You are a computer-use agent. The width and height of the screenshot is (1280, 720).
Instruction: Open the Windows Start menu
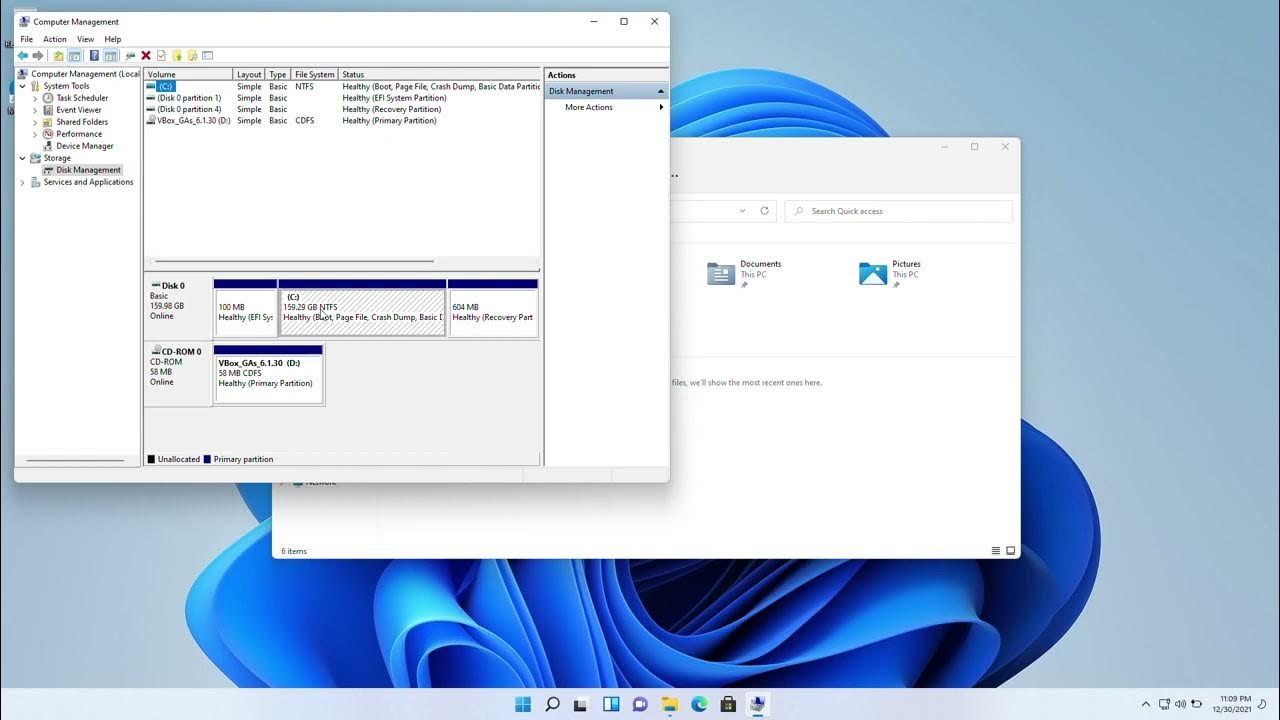click(x=523, y=704)
